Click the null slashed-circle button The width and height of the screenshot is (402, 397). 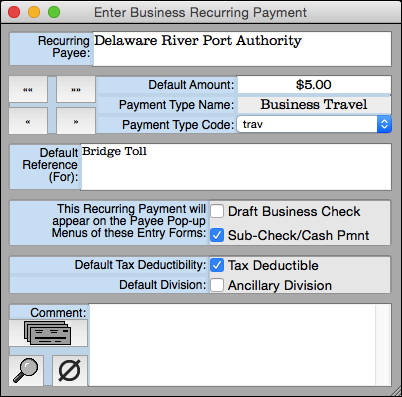pos(70,370)
